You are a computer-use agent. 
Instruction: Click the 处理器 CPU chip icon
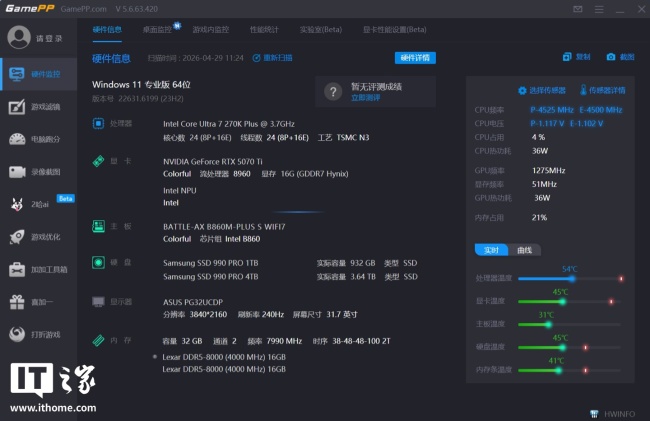pos(98,123)
